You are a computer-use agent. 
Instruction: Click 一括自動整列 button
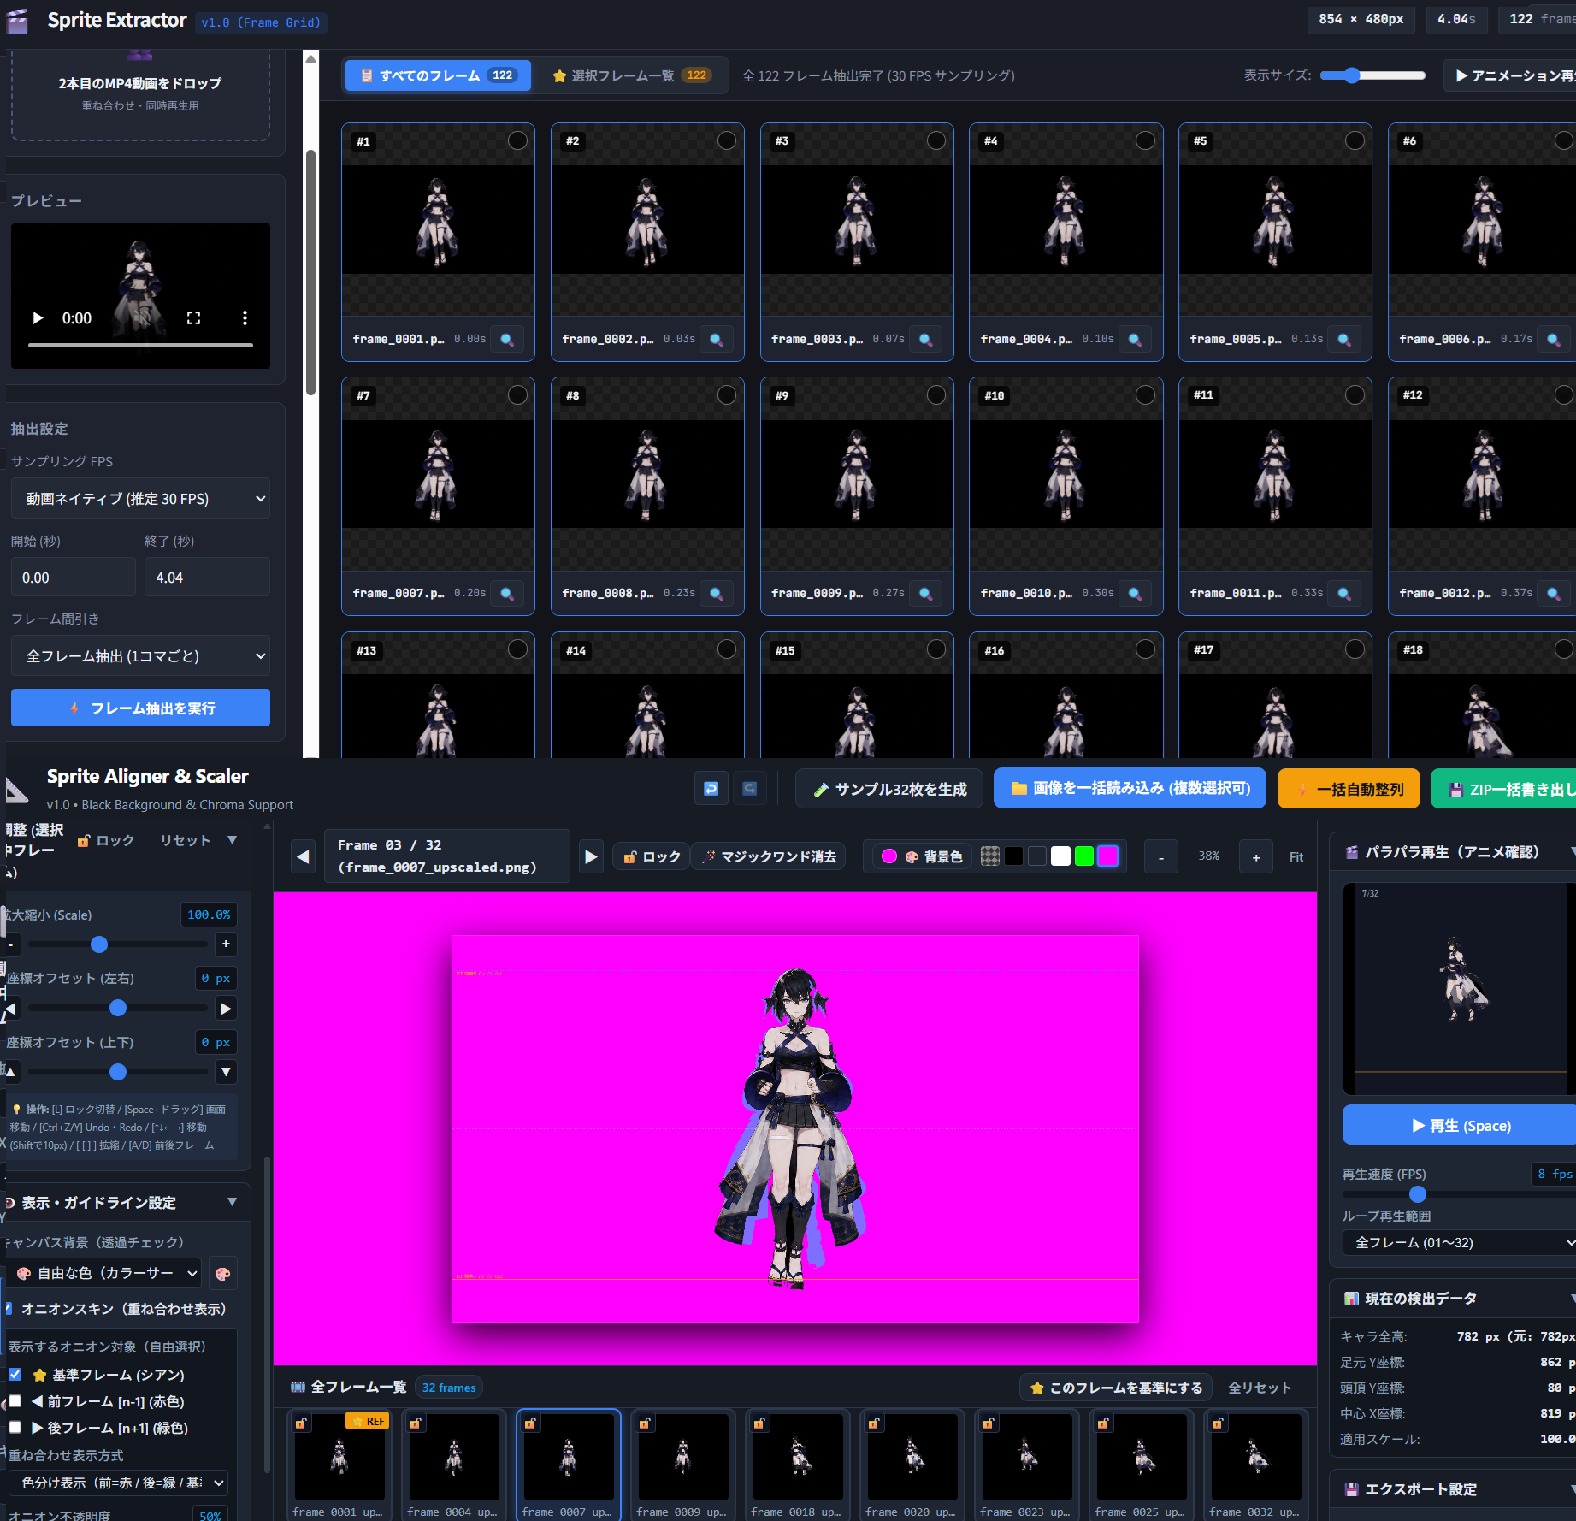coord(1350,789)
